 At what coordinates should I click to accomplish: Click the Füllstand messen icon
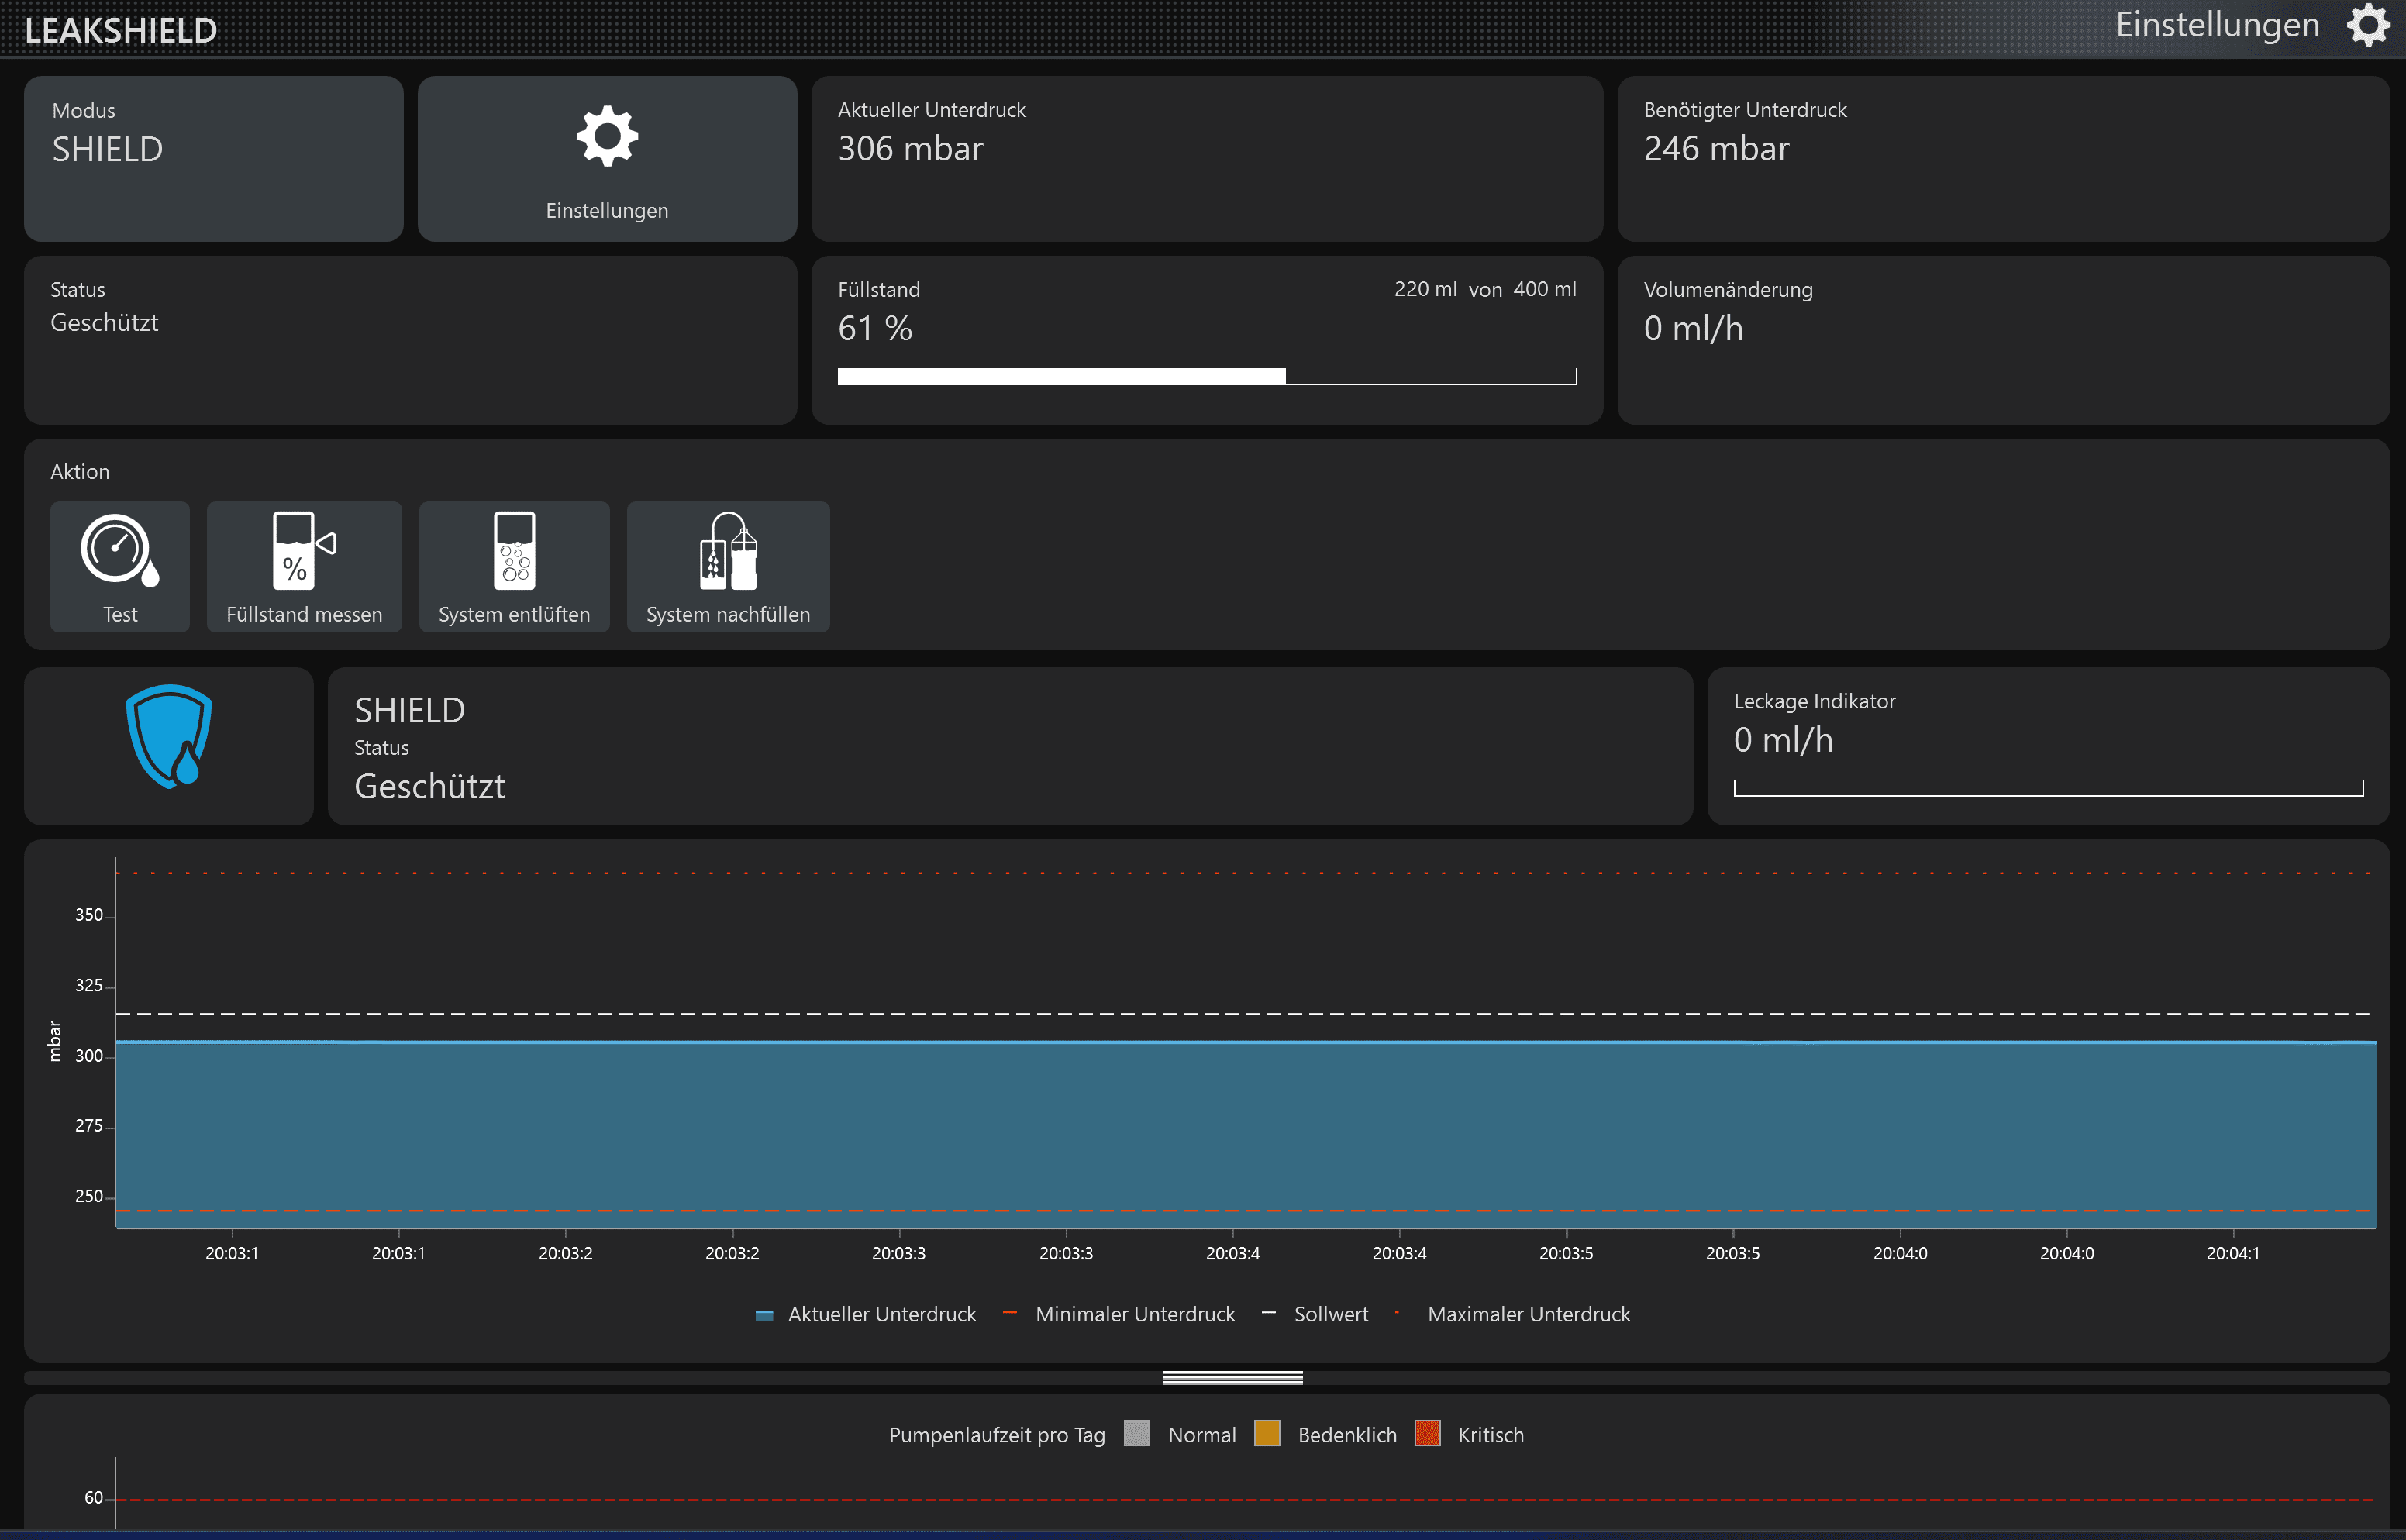(x=303, y=550)
